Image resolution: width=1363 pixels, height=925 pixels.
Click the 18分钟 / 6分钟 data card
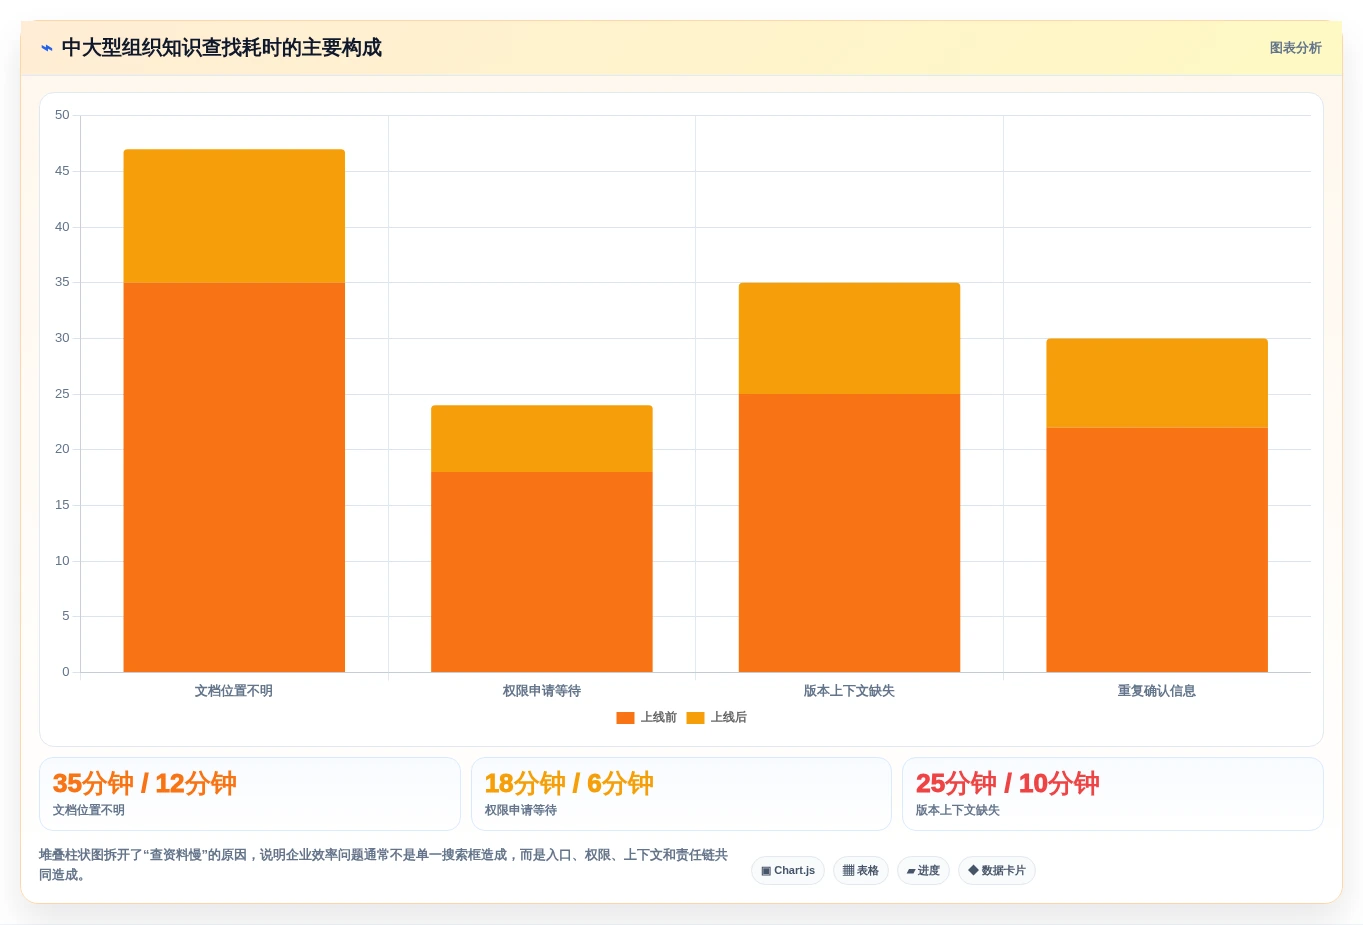pyautogui.click(x=681, y=794)
